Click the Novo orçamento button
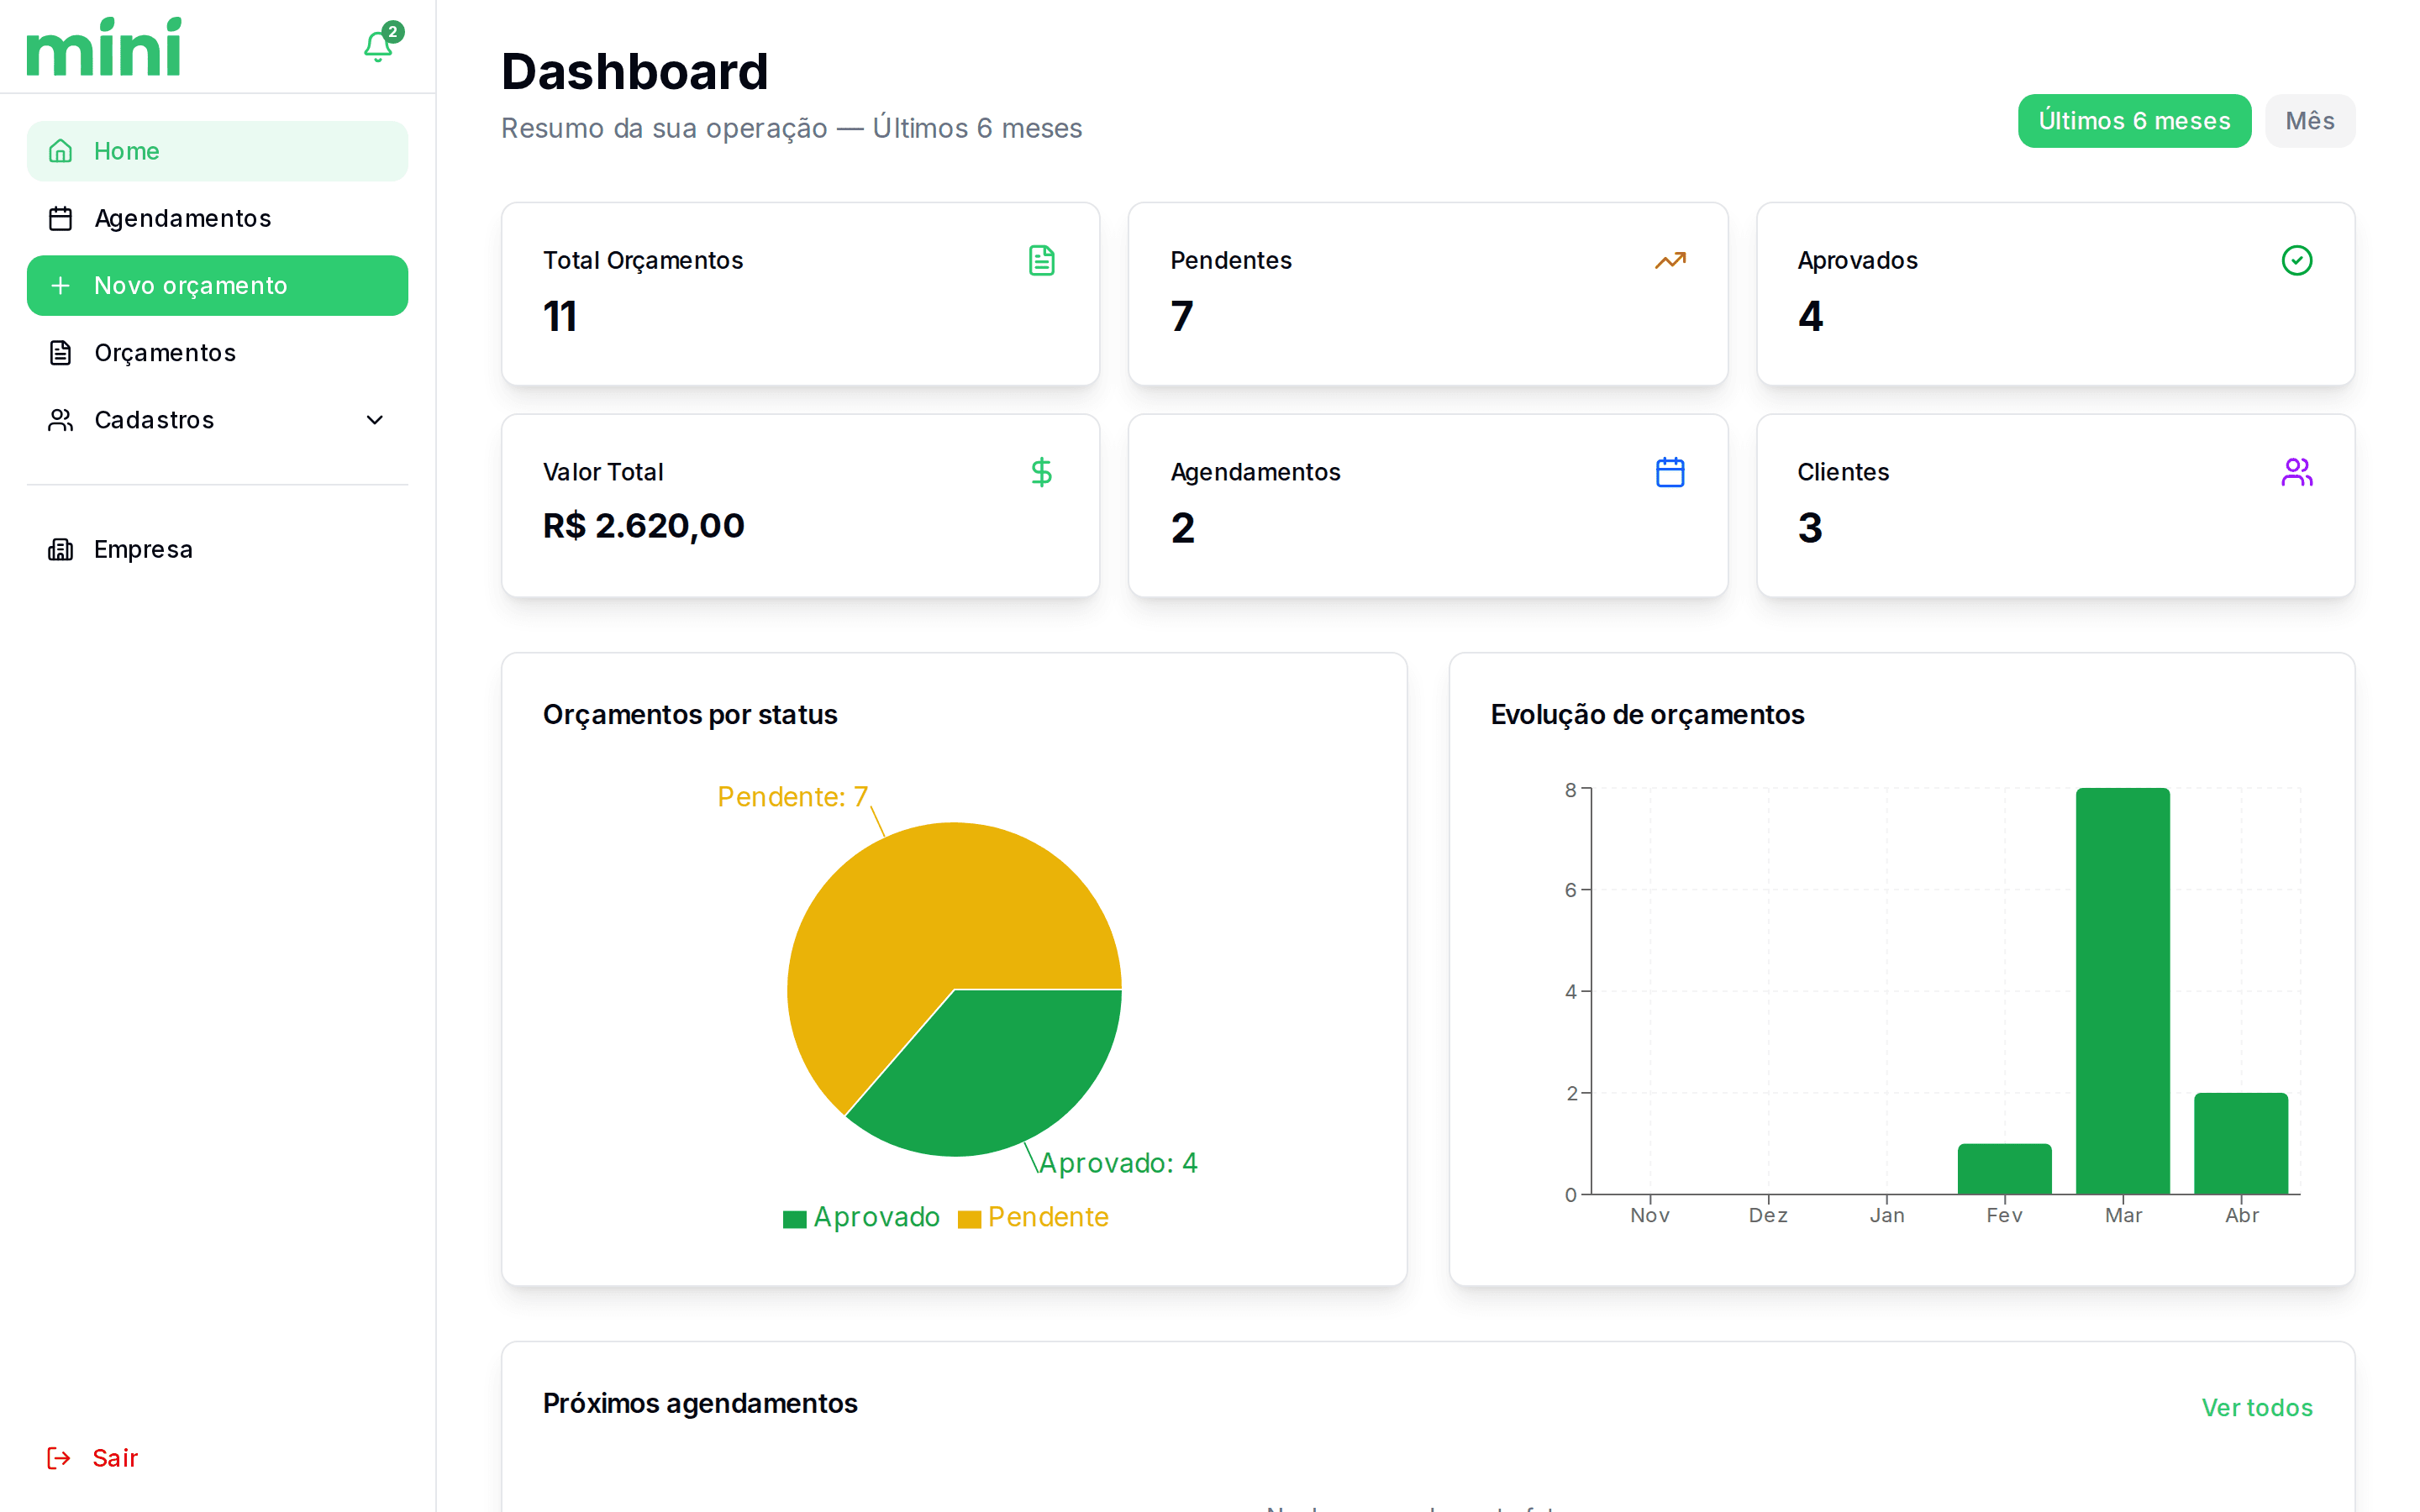2420x1512 pixels. pyautogui.click(x=217, y=286)
